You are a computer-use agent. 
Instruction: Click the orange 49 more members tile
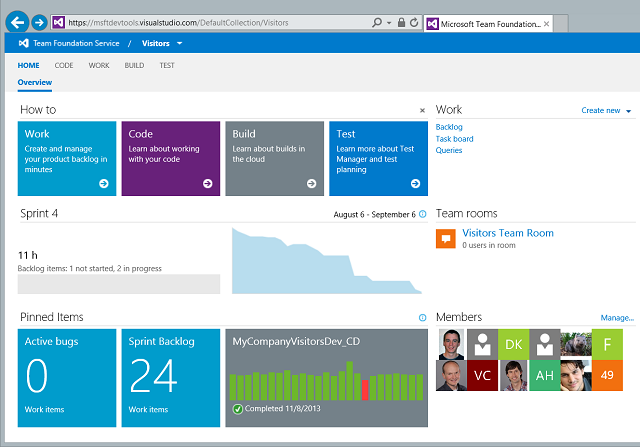[x=607, y=375]
